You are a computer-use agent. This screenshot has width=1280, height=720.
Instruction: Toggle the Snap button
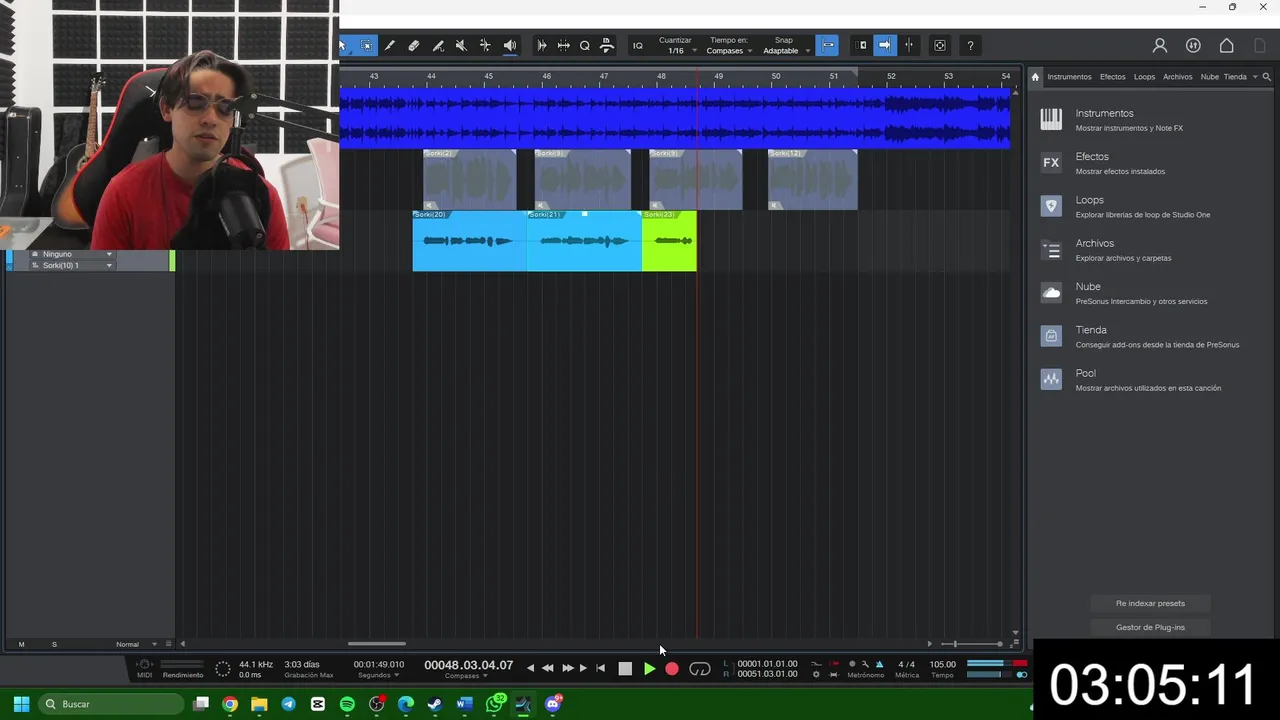tap(828, 45)
